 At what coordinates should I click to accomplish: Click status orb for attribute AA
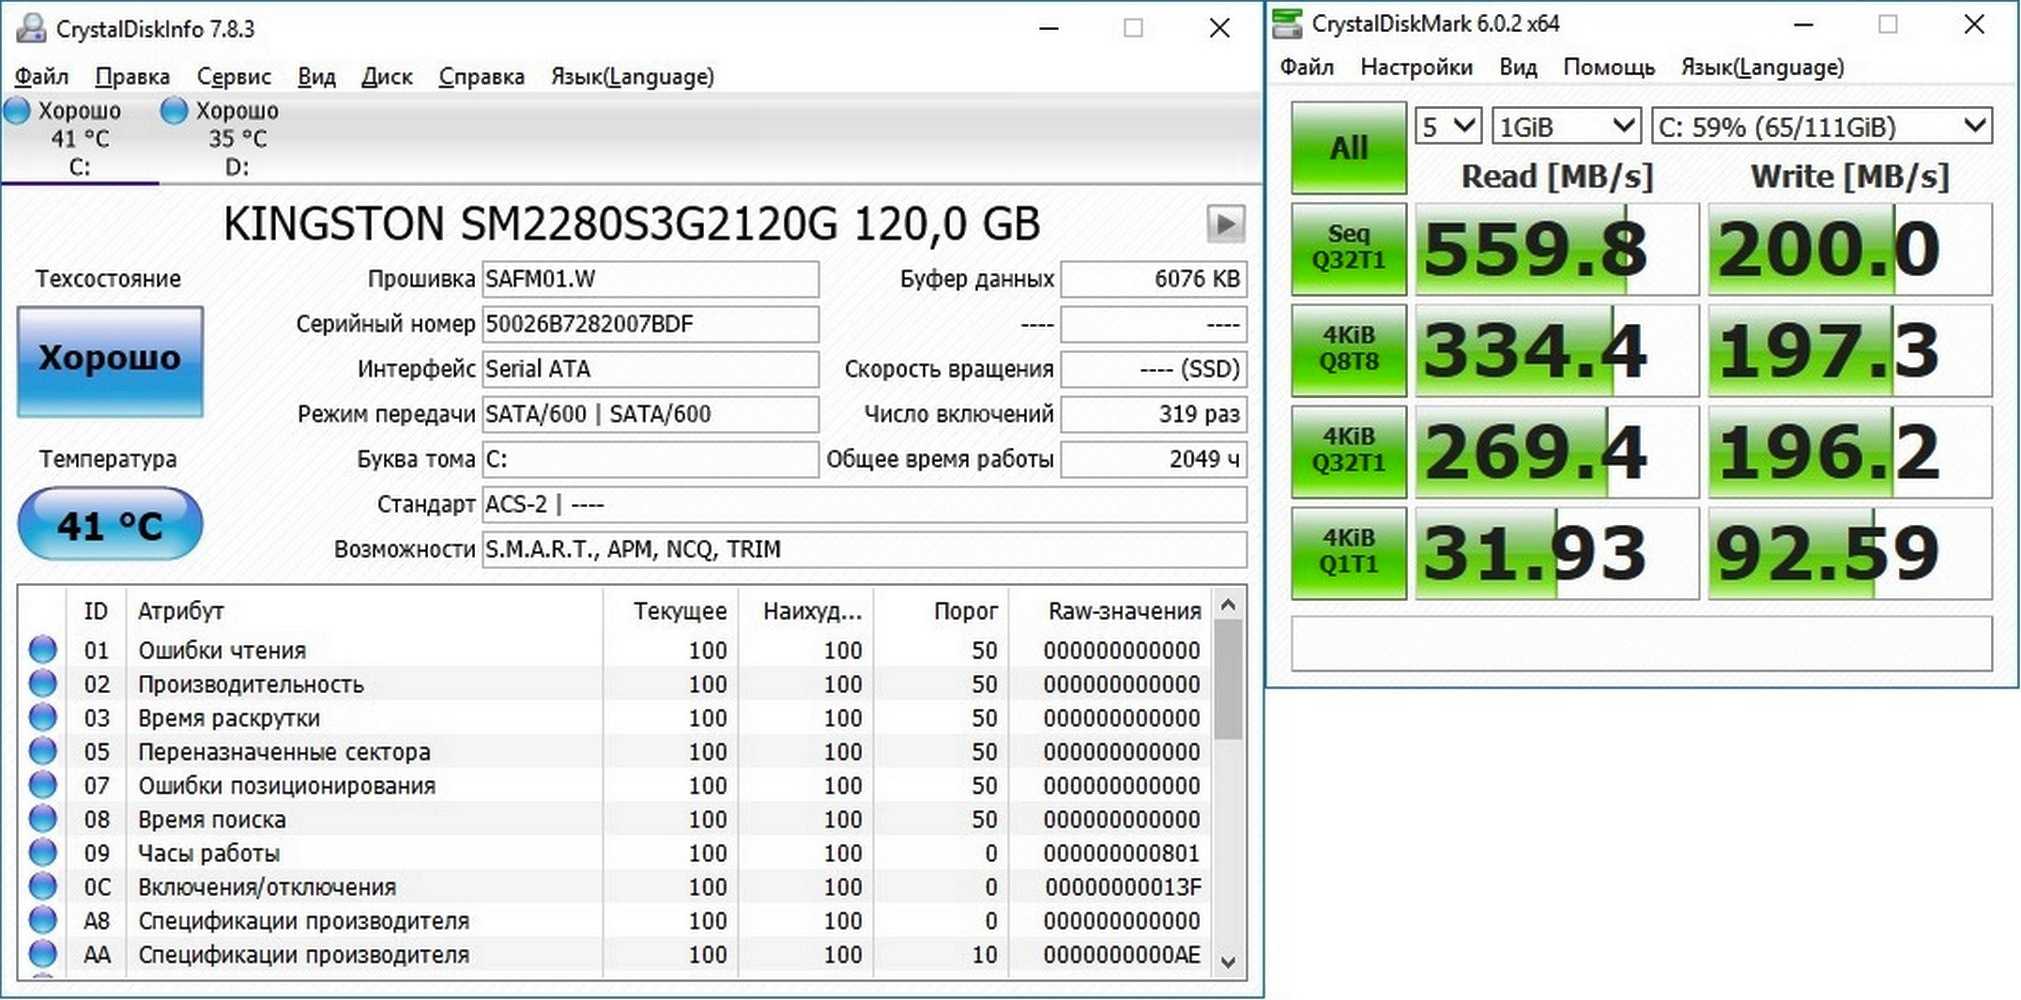coord(43,954)
